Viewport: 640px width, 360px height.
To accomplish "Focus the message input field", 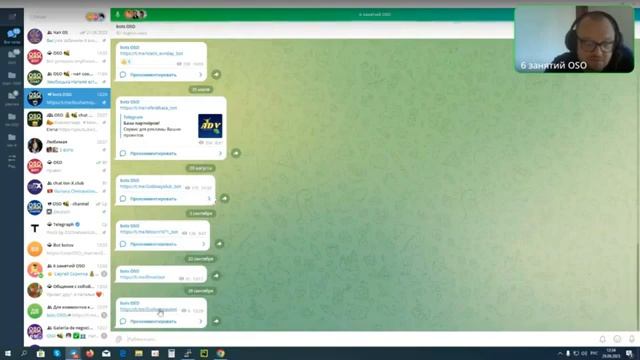I will click(359, 339).
